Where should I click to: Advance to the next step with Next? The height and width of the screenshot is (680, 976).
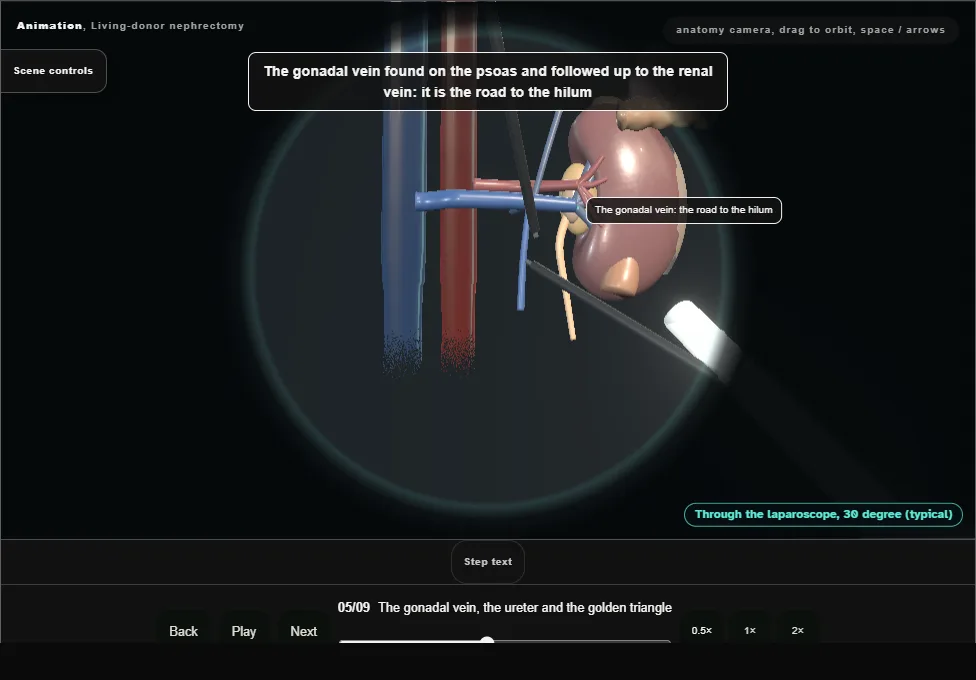click(304, 631)
